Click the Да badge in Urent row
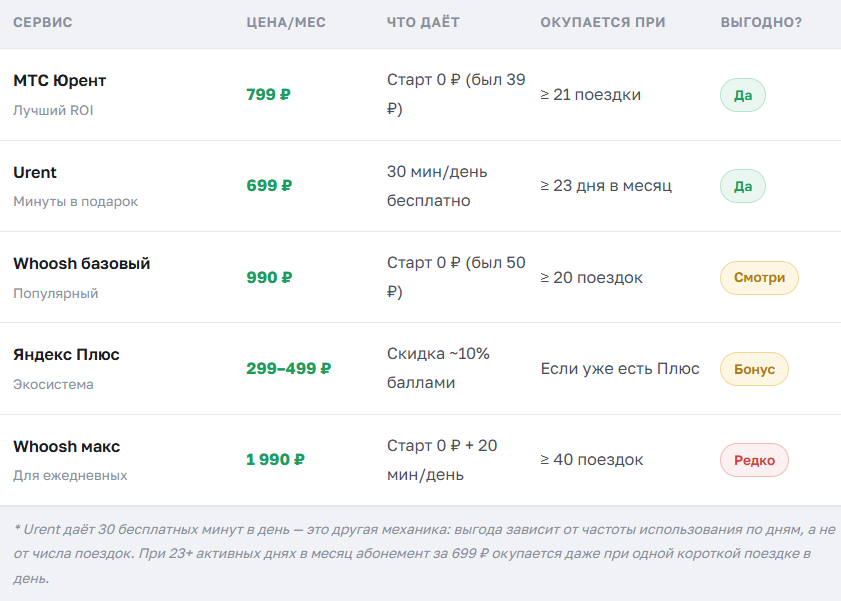Image resolution: width=841 pixels, height=601 pixels. [743, 187]
